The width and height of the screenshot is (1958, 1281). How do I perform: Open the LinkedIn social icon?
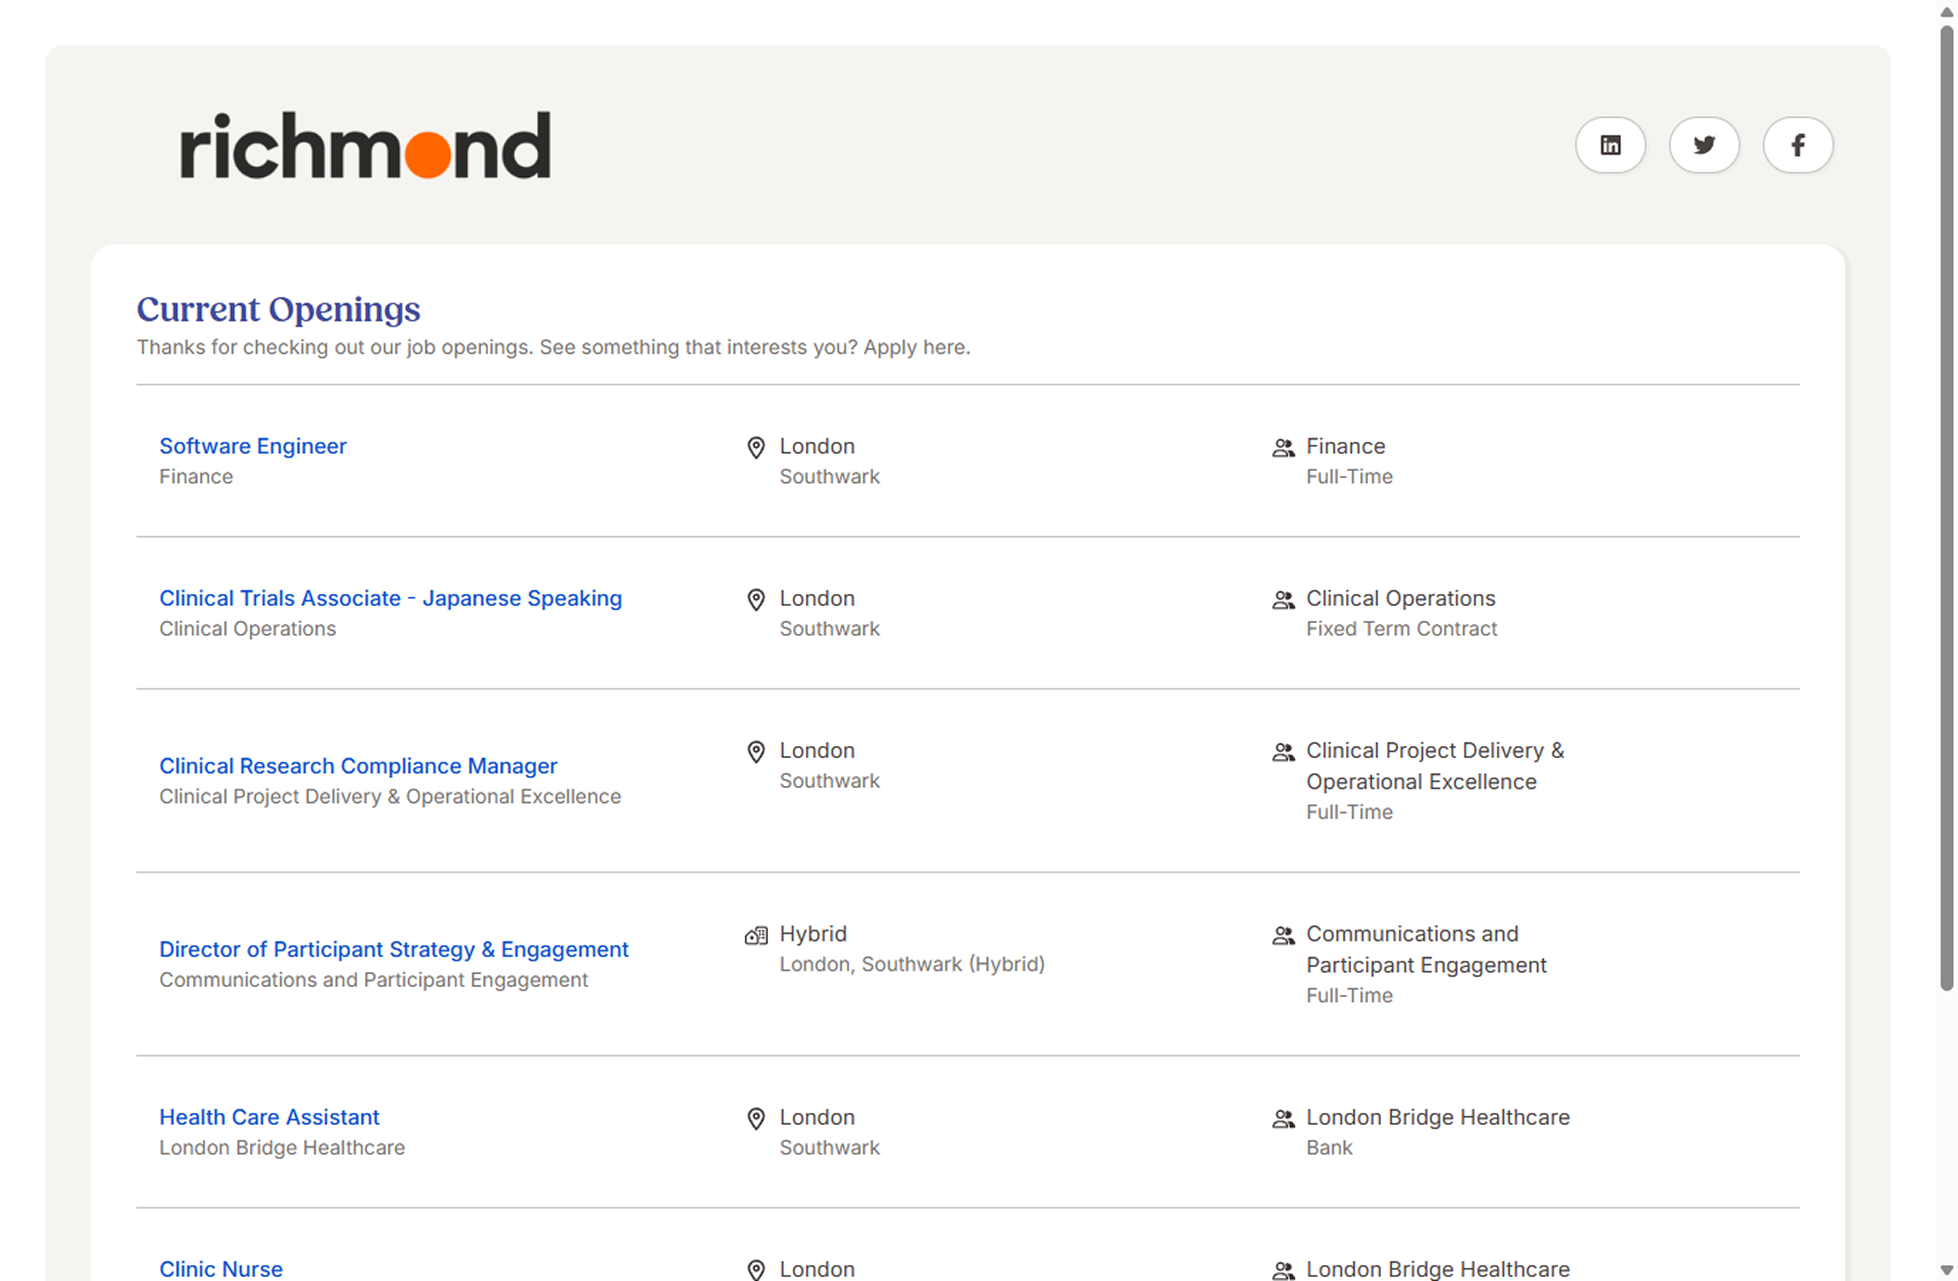[x=1610, y=145]
